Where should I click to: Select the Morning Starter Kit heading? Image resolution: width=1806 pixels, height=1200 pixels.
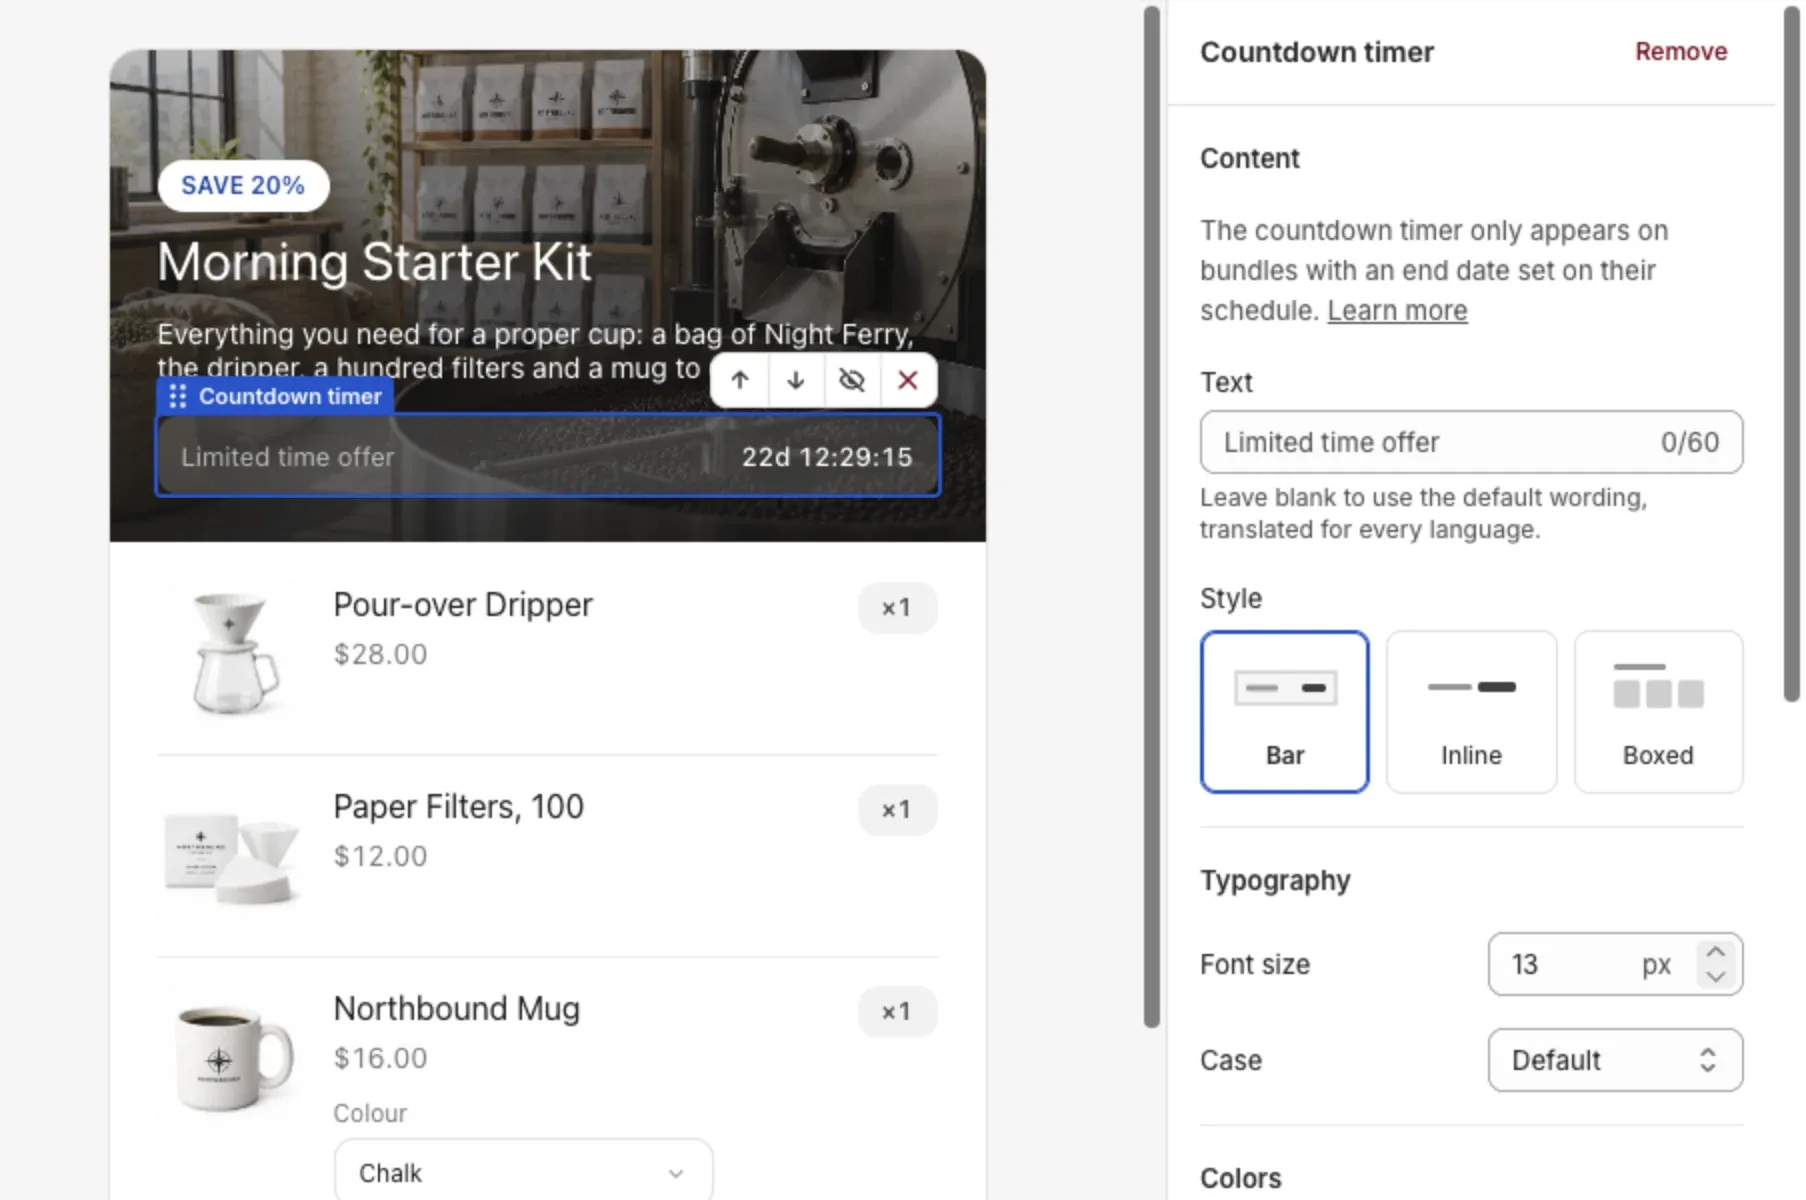point(374,262)
